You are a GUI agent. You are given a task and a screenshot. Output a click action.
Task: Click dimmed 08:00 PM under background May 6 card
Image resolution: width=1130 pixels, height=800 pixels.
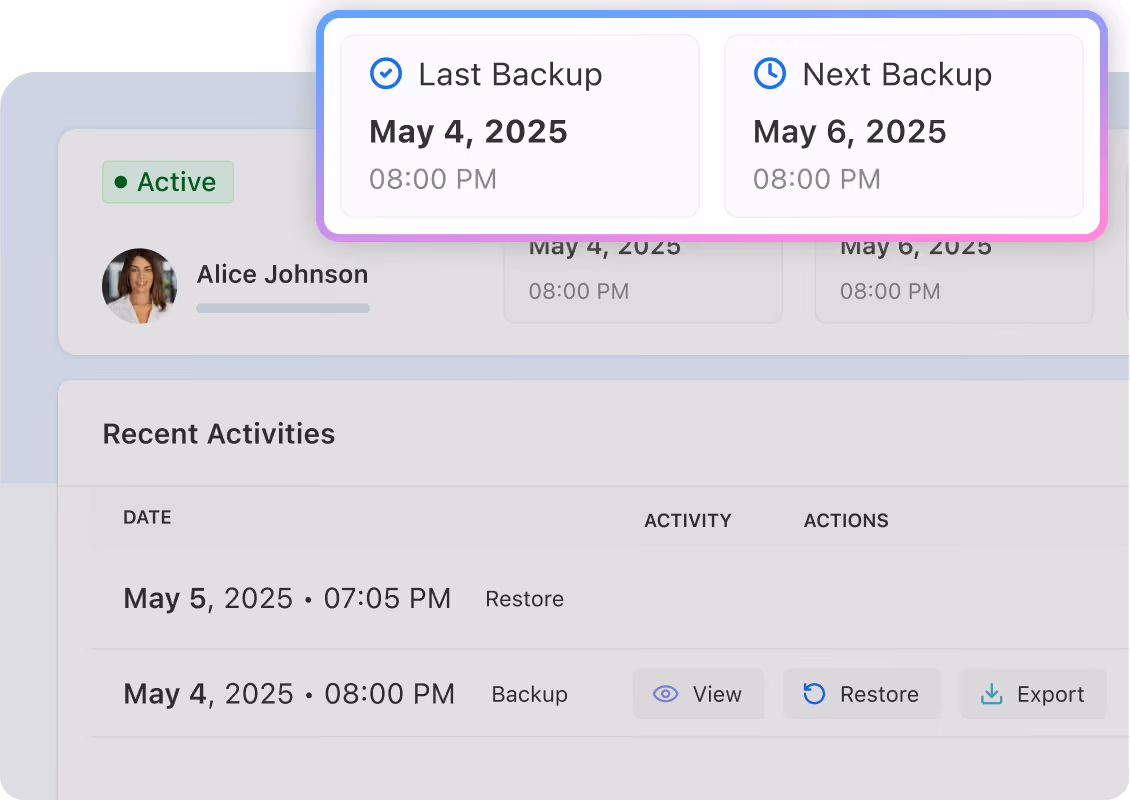pyautogui.click(x=890, y=291)
